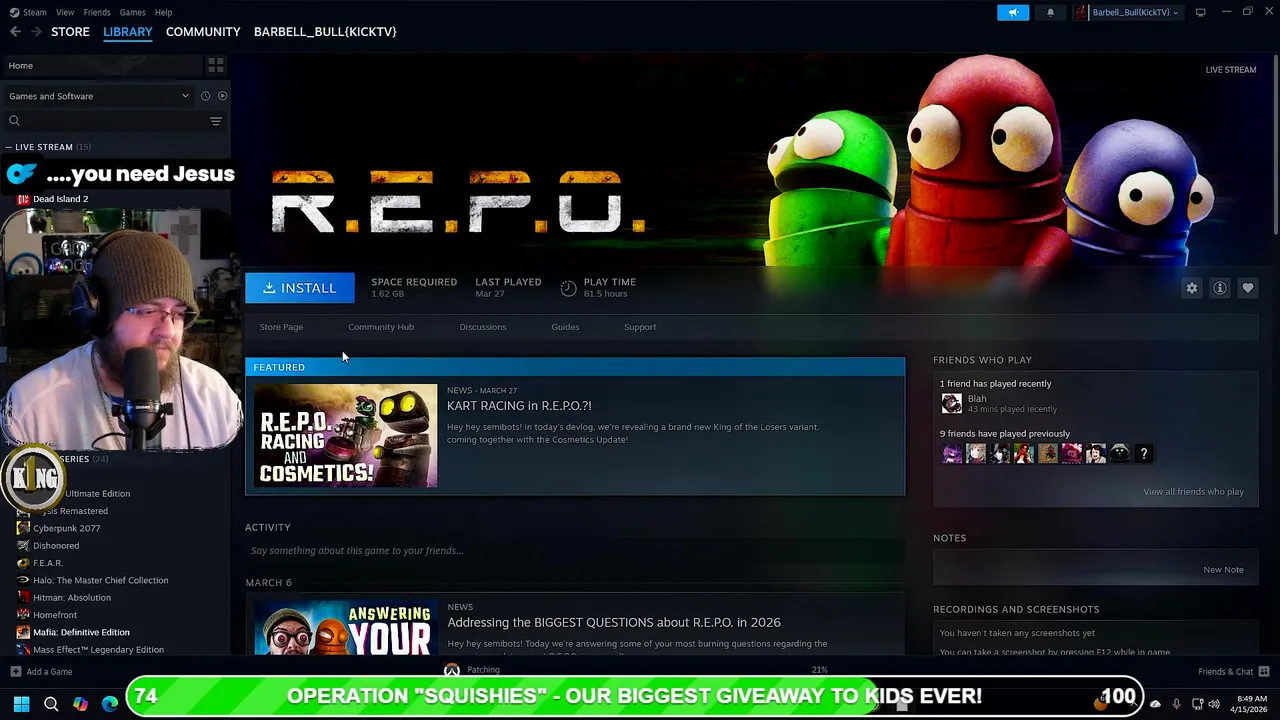The width and height of the screenshot is (1280, 720).
Task: Select Halo: The Master Chief Collection
Action: [100, 580]
